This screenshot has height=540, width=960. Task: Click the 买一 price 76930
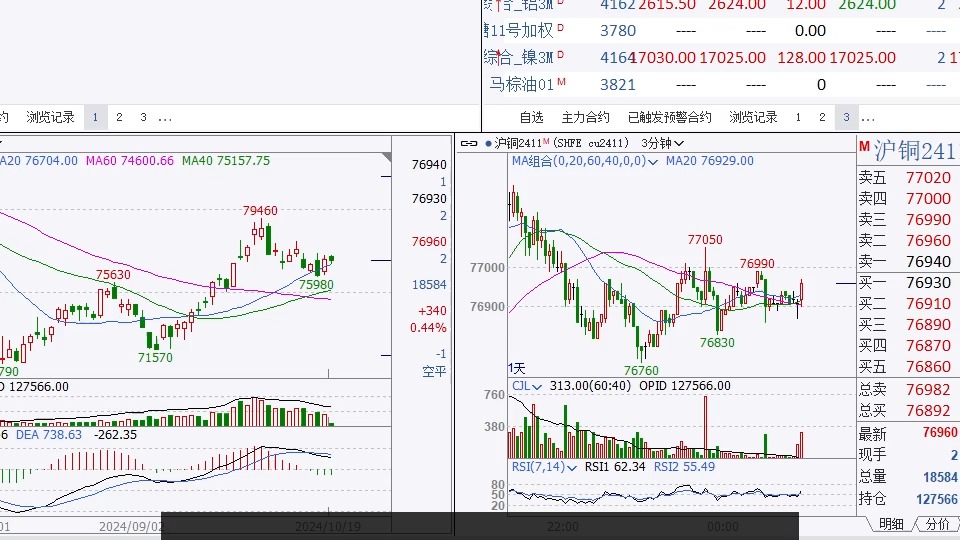pos(929,282)
